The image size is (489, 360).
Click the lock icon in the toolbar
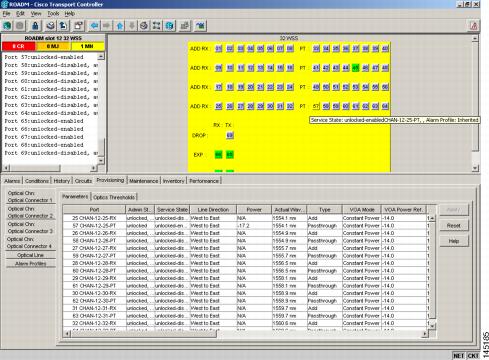pyautogui.click(x=35, y=26)
